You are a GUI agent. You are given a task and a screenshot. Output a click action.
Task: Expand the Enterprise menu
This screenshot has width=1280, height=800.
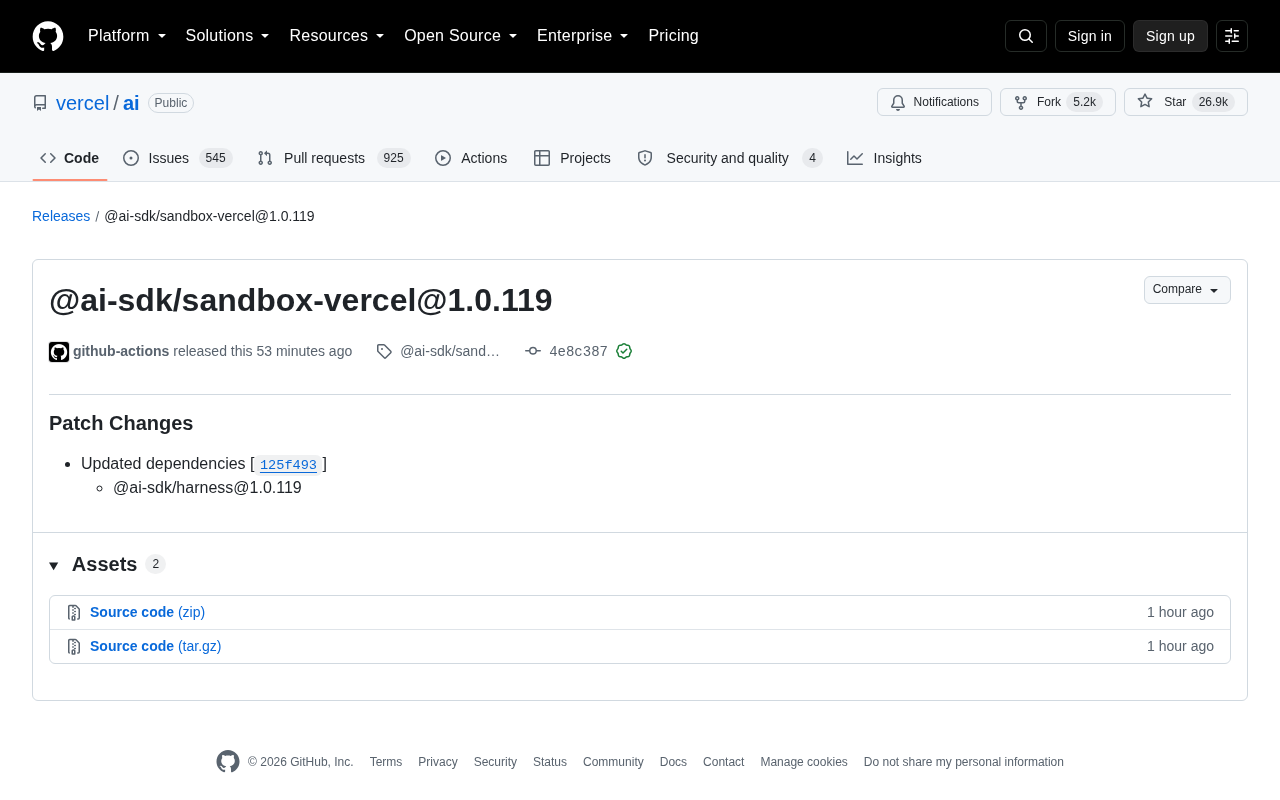tap(583, 36)
